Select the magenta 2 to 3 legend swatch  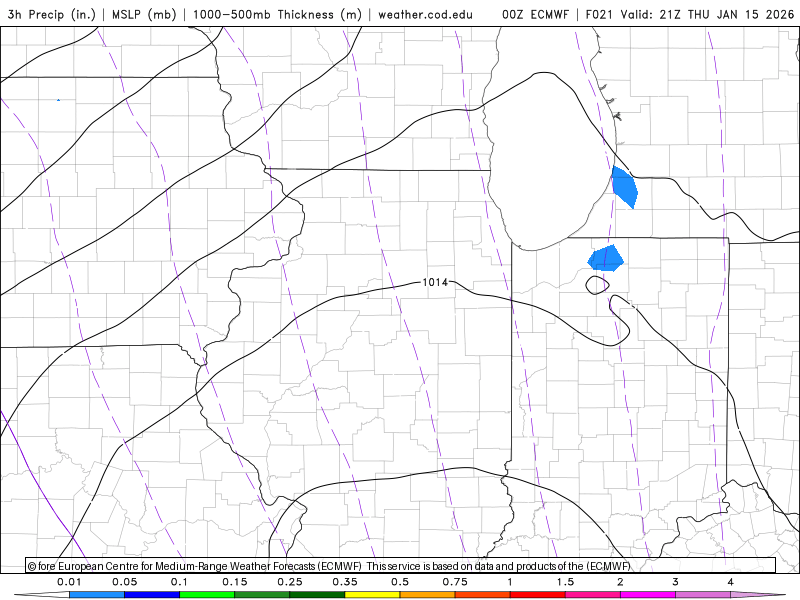648,595
